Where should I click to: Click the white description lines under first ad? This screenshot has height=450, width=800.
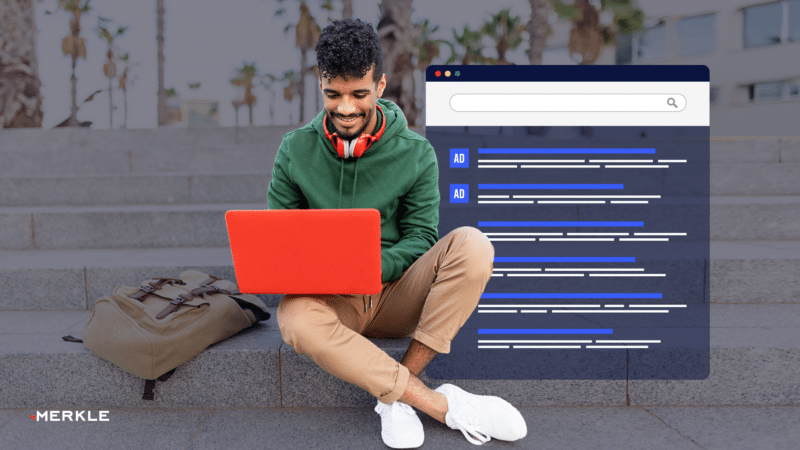click(582, 164)
